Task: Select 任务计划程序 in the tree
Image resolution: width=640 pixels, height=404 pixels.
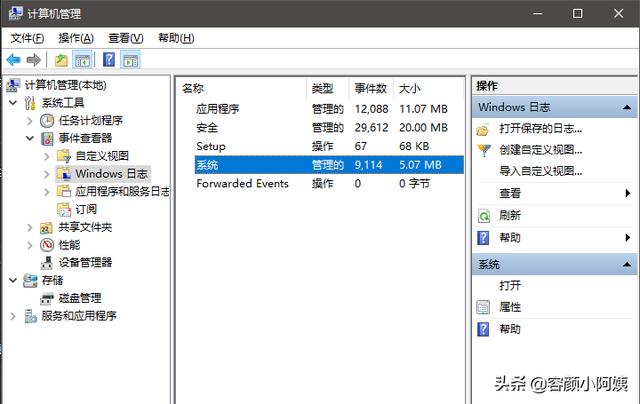Action: [x=92, y=120]
